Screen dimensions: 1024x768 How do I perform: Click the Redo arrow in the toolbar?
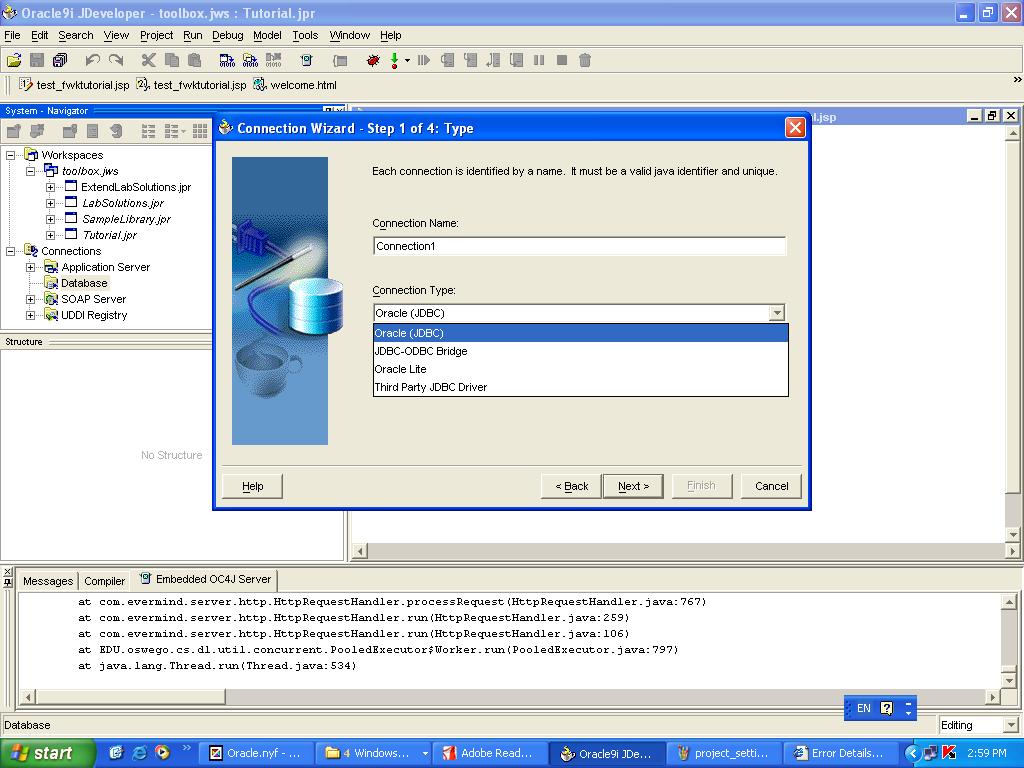pos(116,61)
